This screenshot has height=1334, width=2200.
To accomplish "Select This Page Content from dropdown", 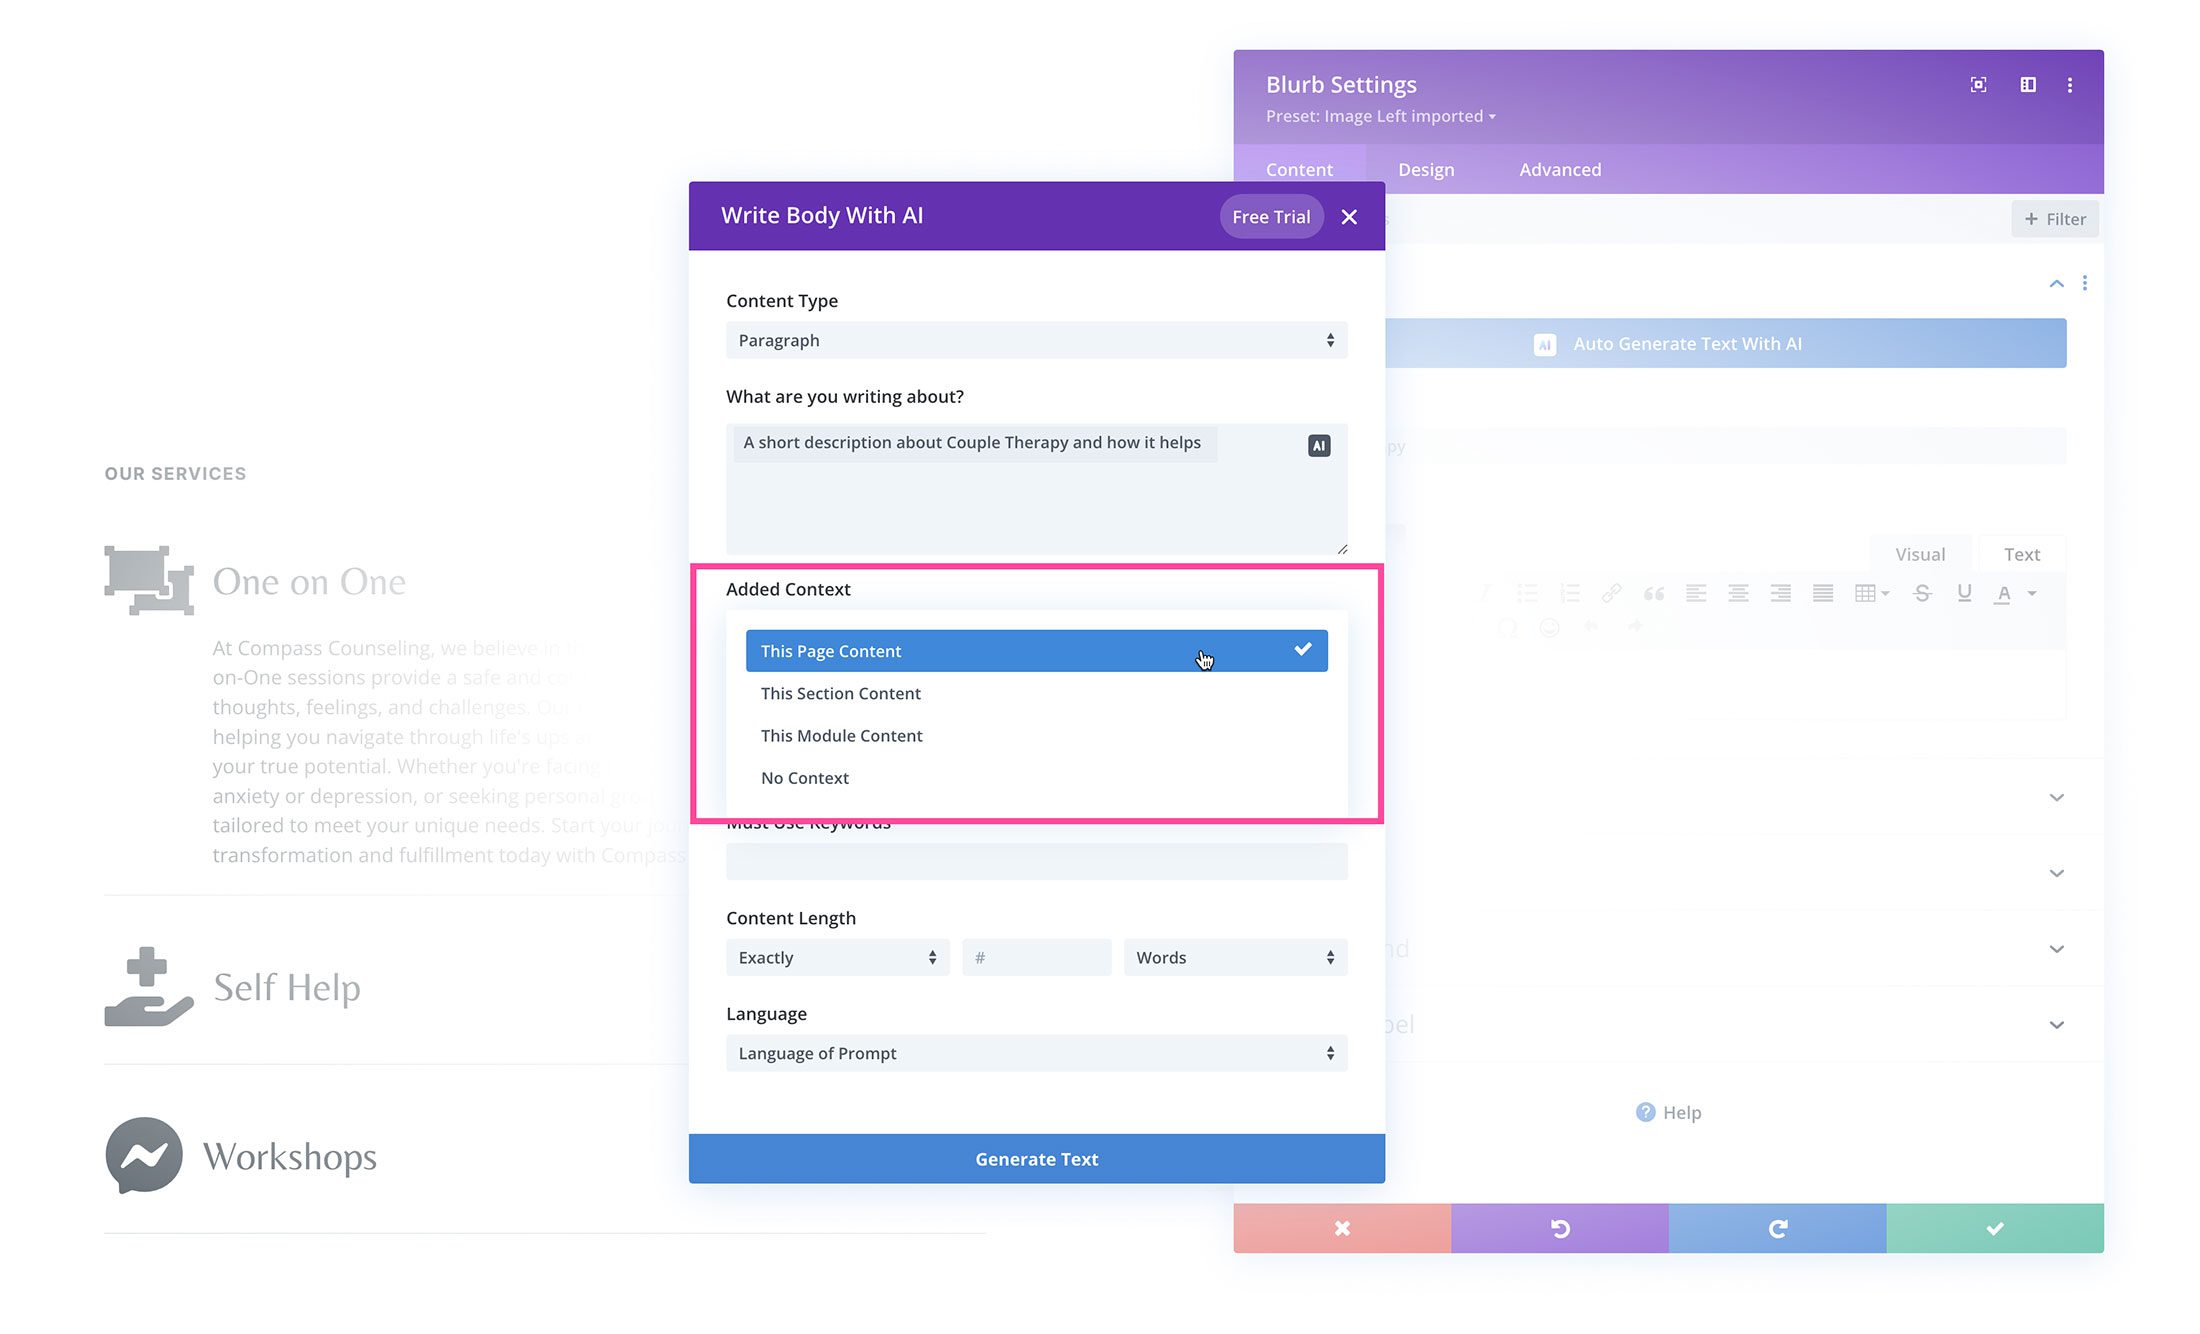I will pos(1036,649).
